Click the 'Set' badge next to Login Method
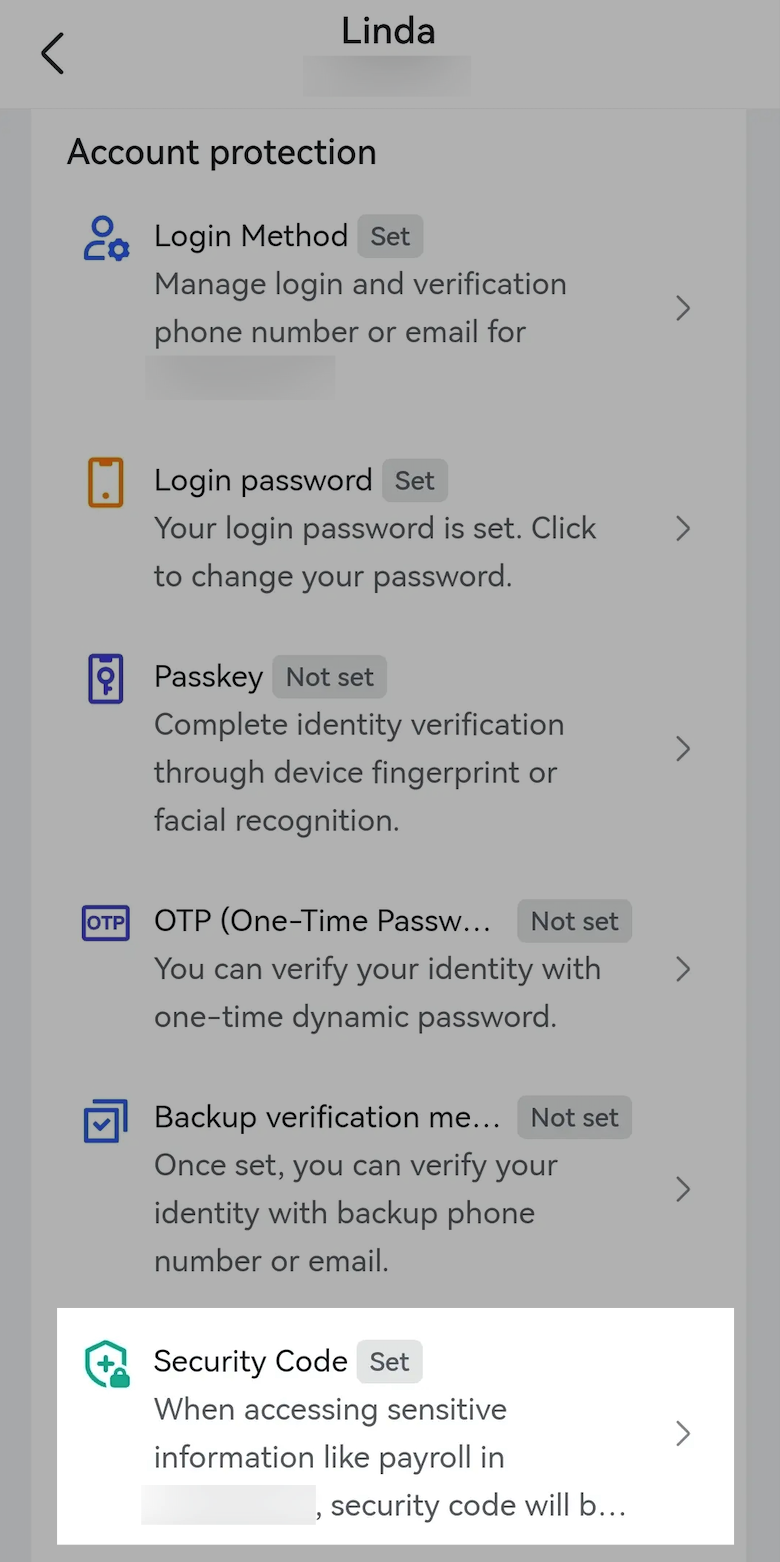Viewport: 780px width, 1562px height. [x=389, y=236]
